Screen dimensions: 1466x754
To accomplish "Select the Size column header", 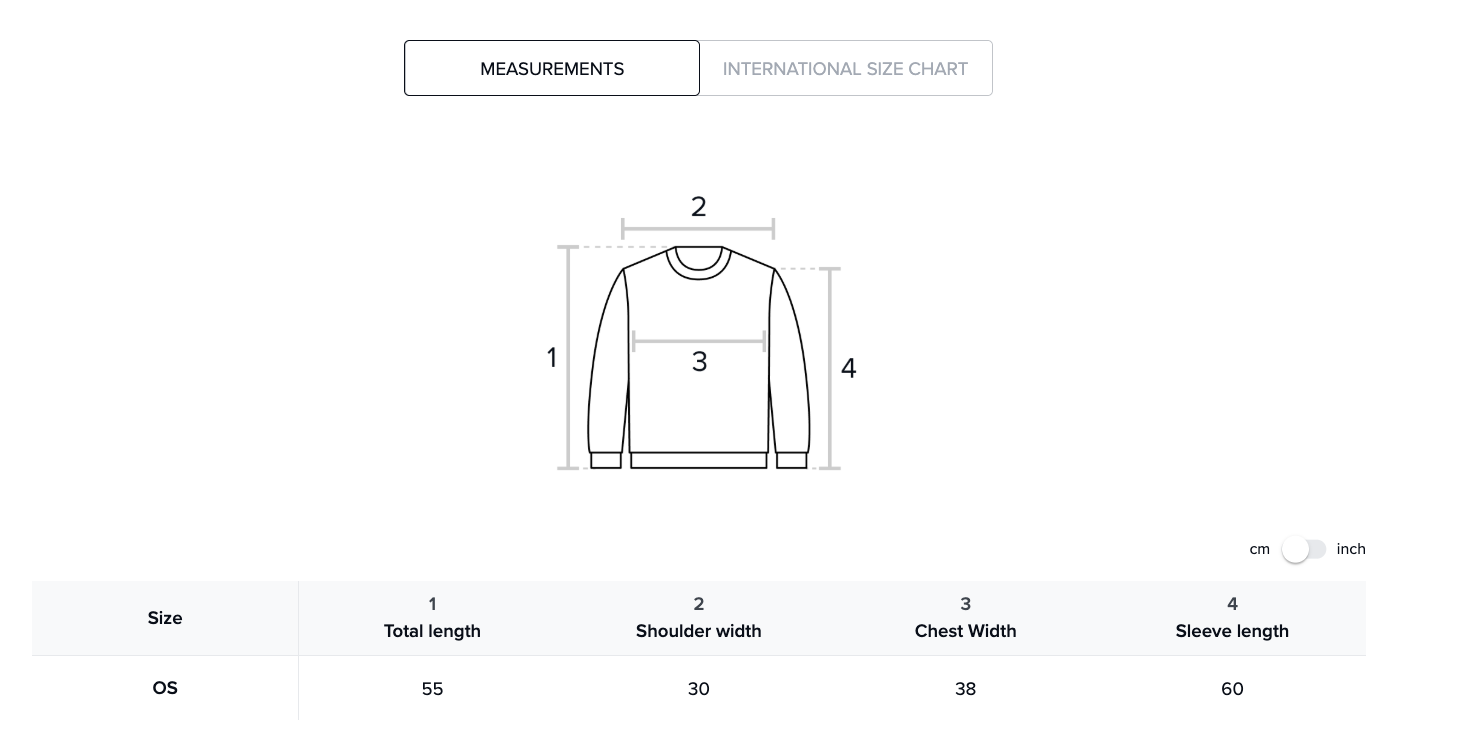I will [165, 618].
